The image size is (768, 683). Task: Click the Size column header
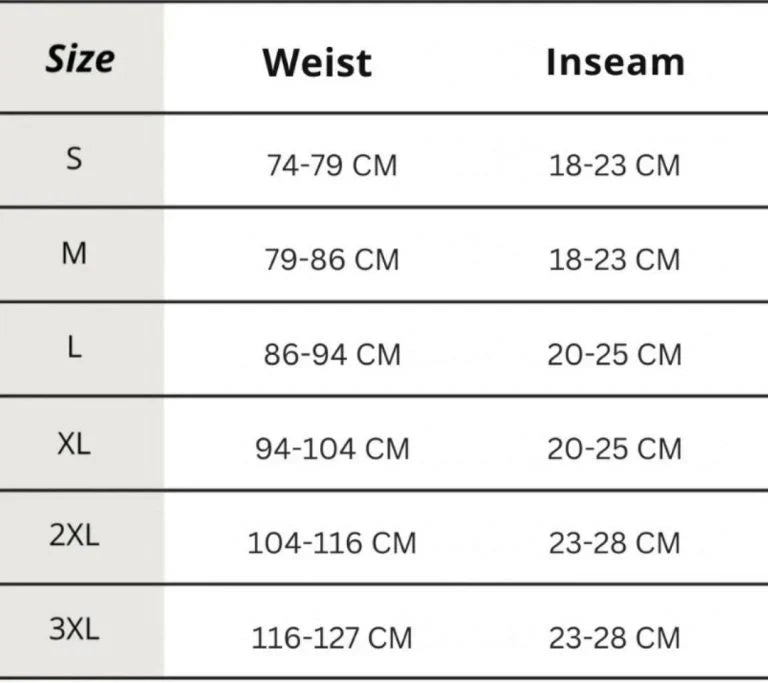(x=80, y=60)
